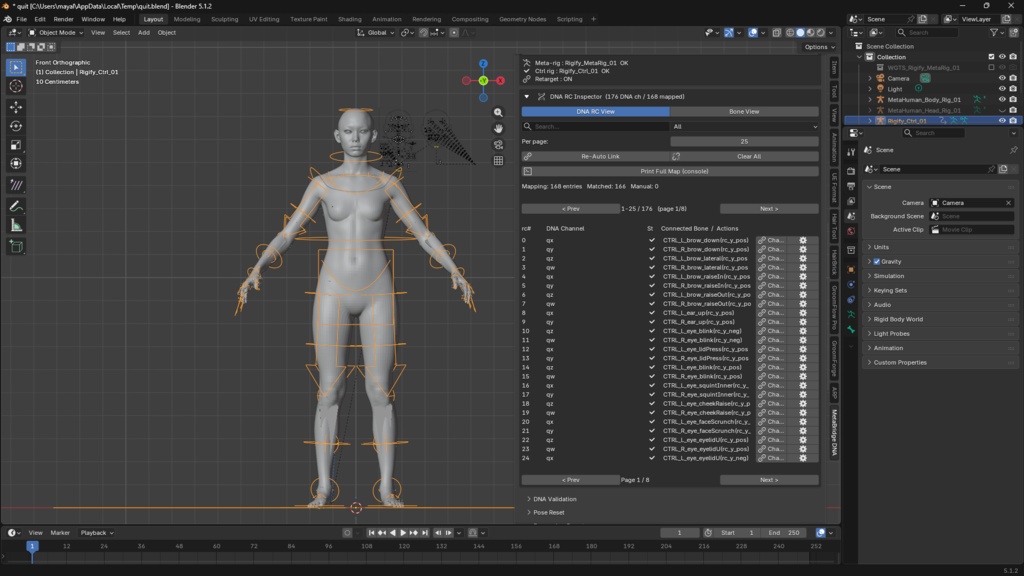Open the Window menu

point(93,19)
